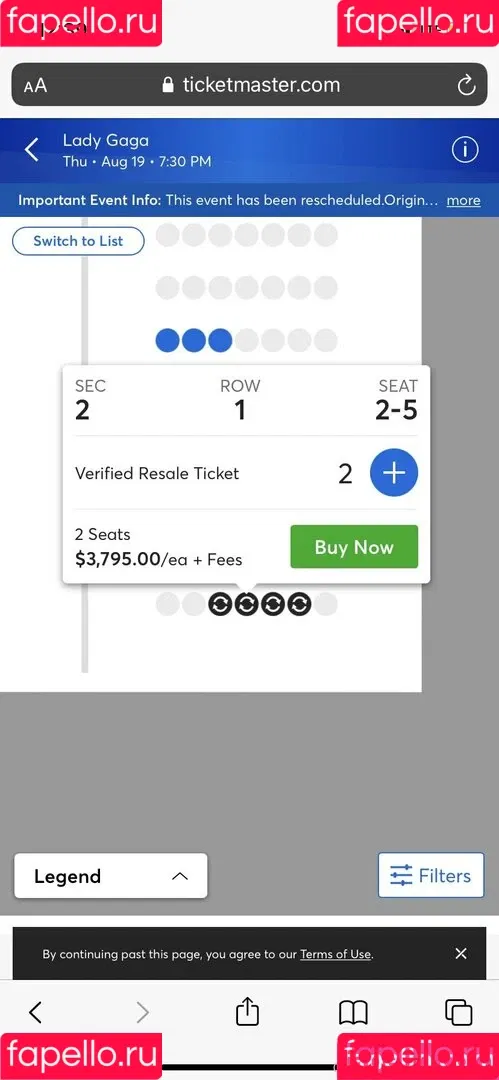Select the first blue available seat
The image size is (499, 1080).
pyautogui.click(x=167, y=340)
